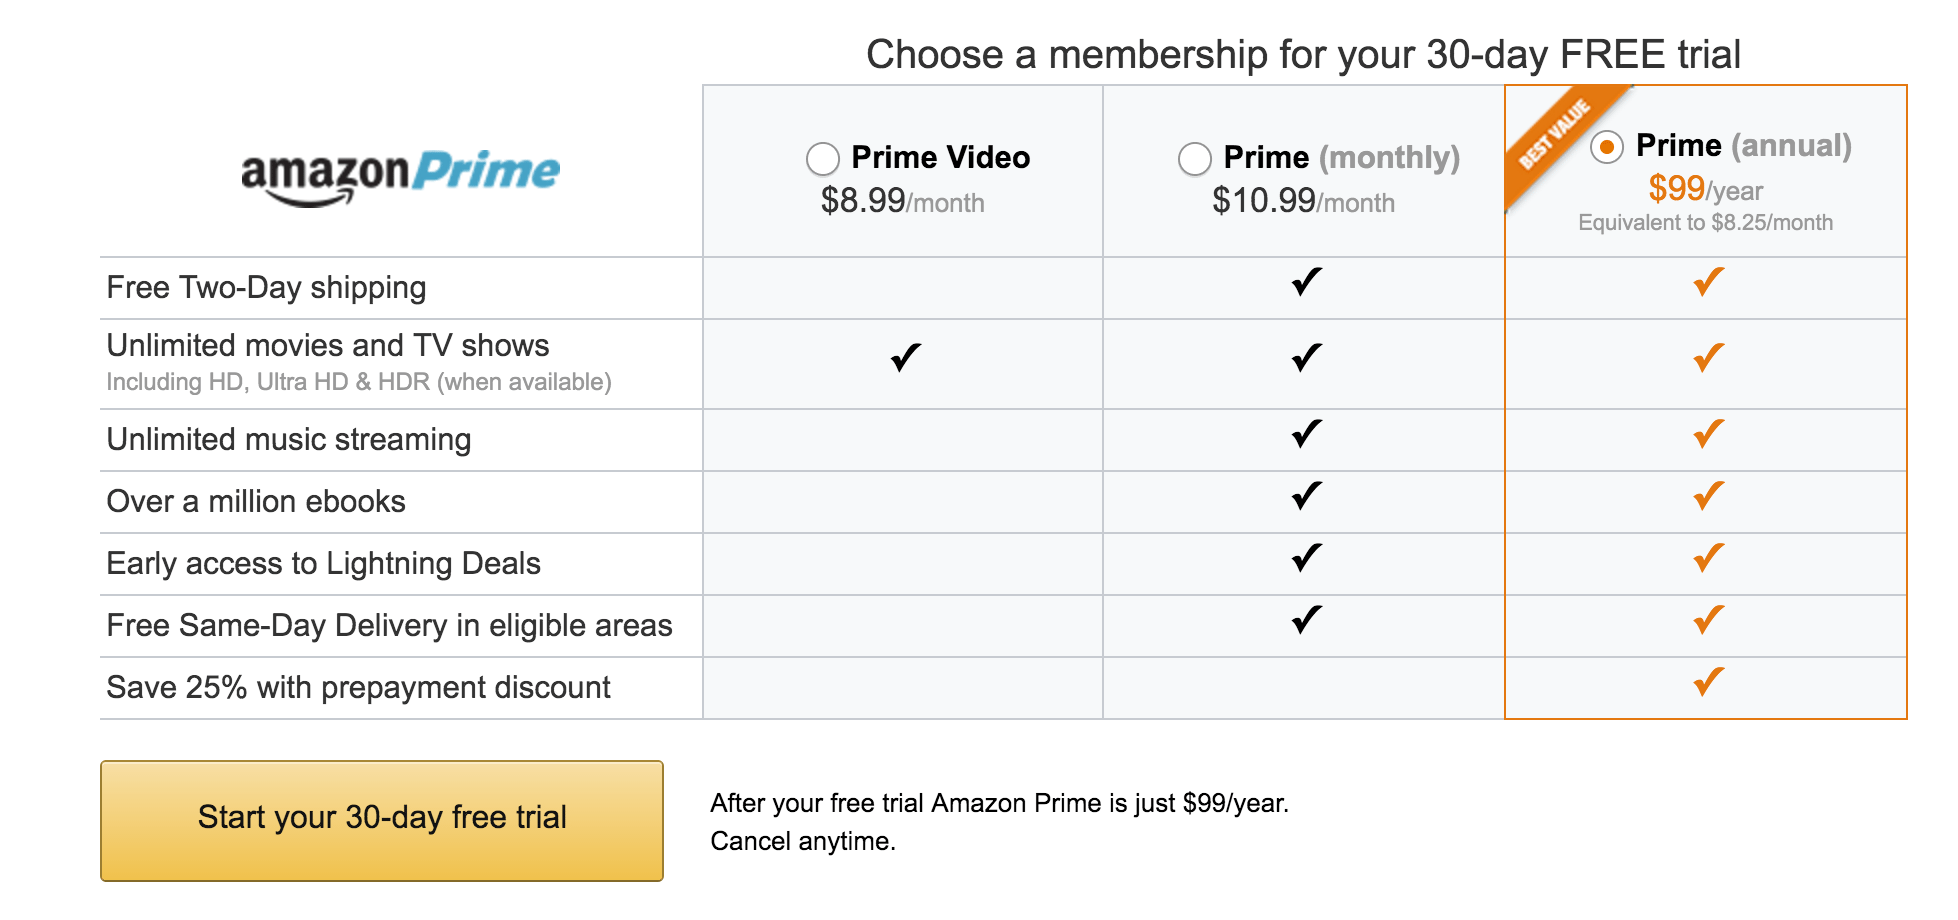Click the Free Two-Day shipping row label

[266, 288]
